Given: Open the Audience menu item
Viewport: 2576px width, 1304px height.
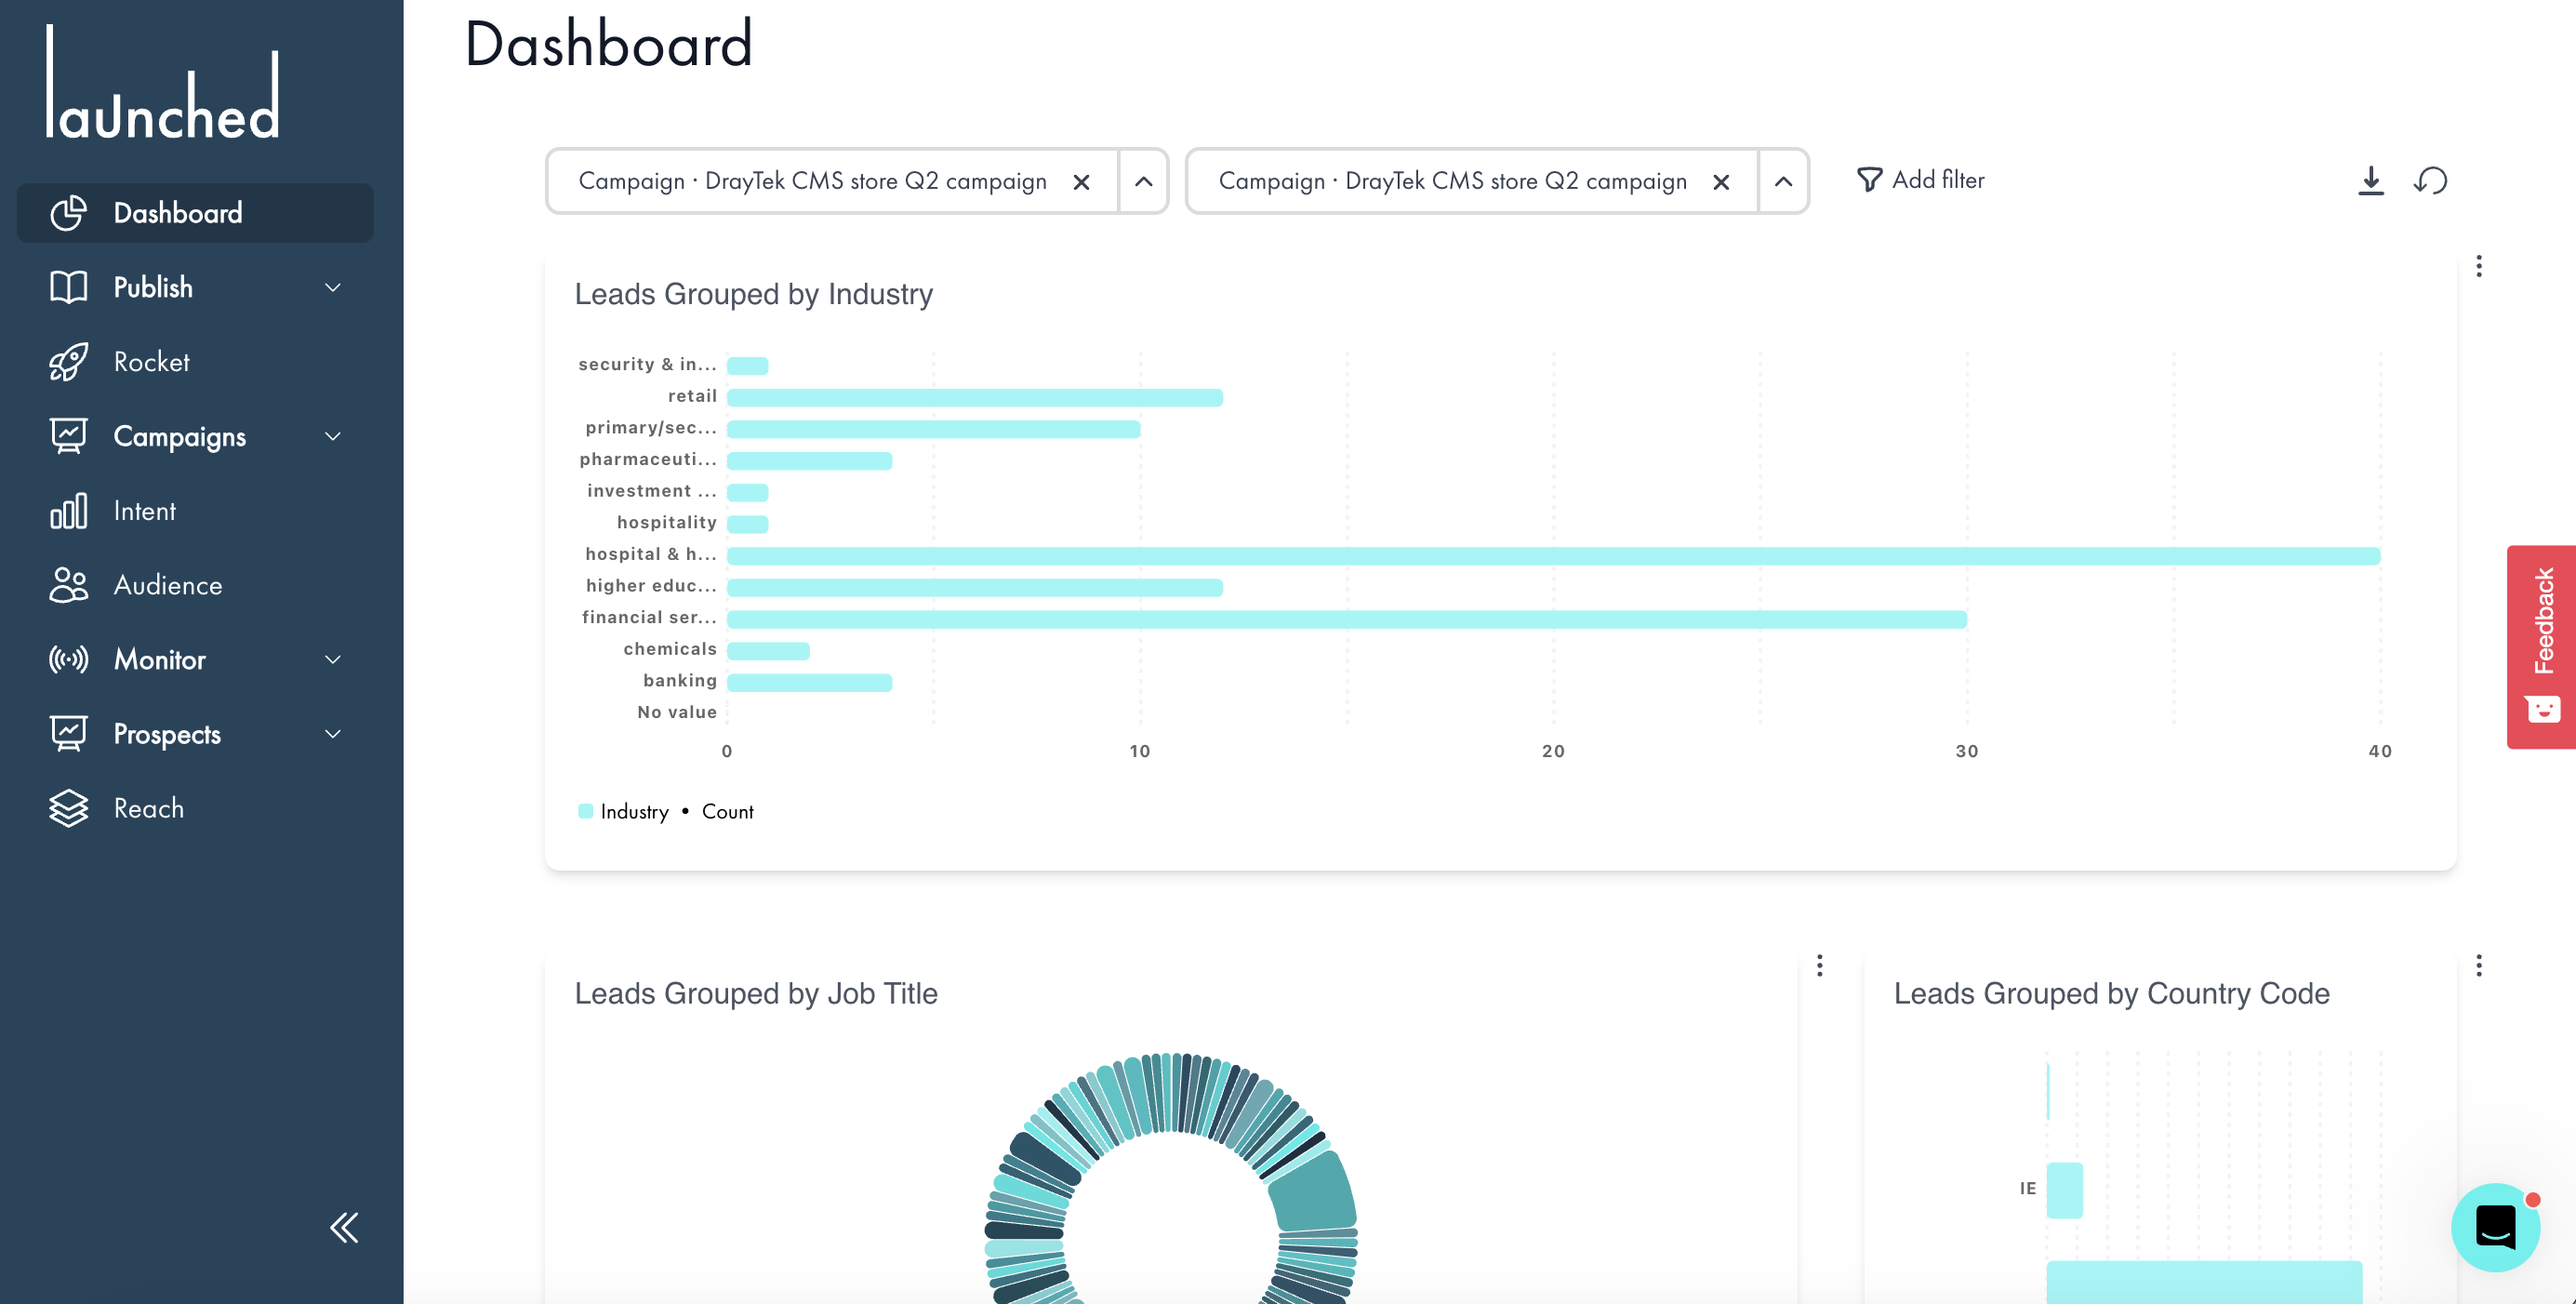Looking at the screenshot, I should pyautogui.click(x=195, y=585).
